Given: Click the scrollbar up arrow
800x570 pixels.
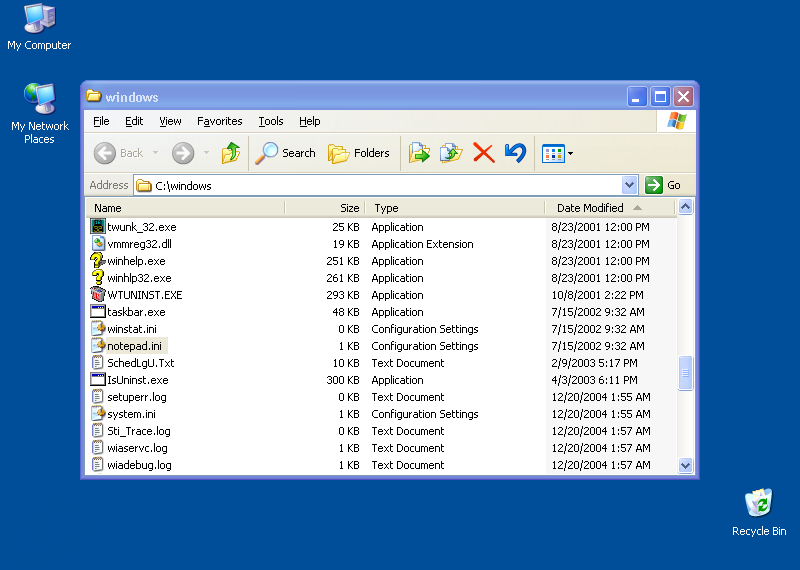Looking at the screenshot, I should click(x=685, y=207).
